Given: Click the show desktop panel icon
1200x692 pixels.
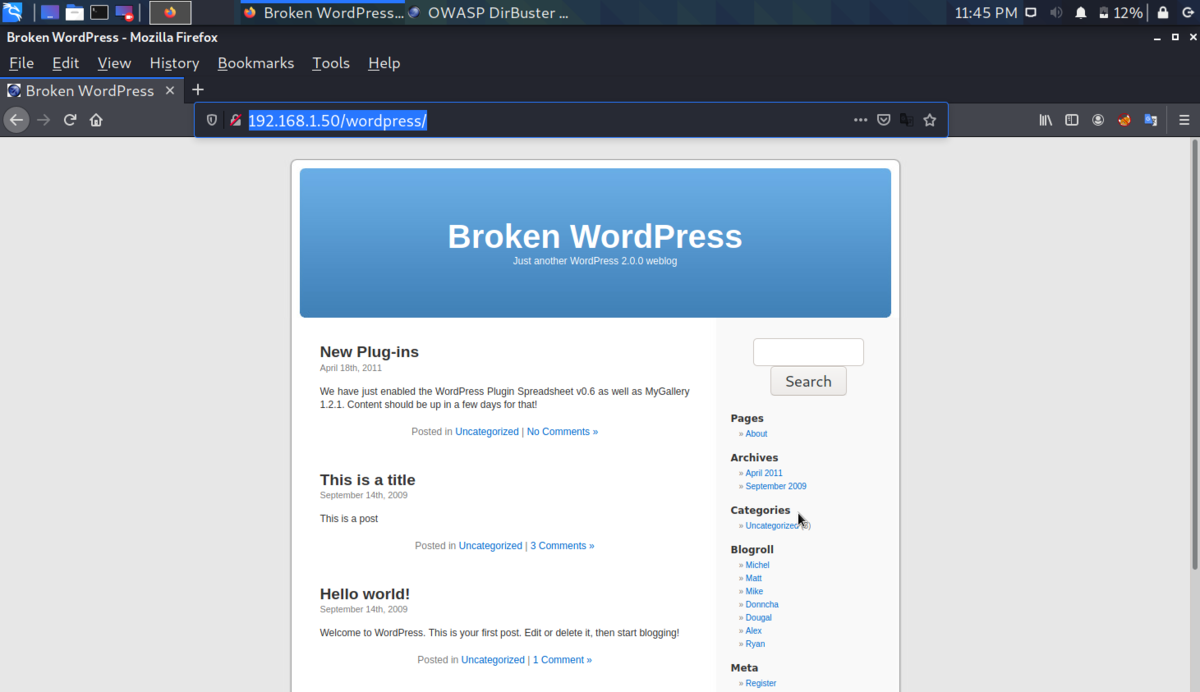Looking at the screenshot, I should [x=50, y=13].
